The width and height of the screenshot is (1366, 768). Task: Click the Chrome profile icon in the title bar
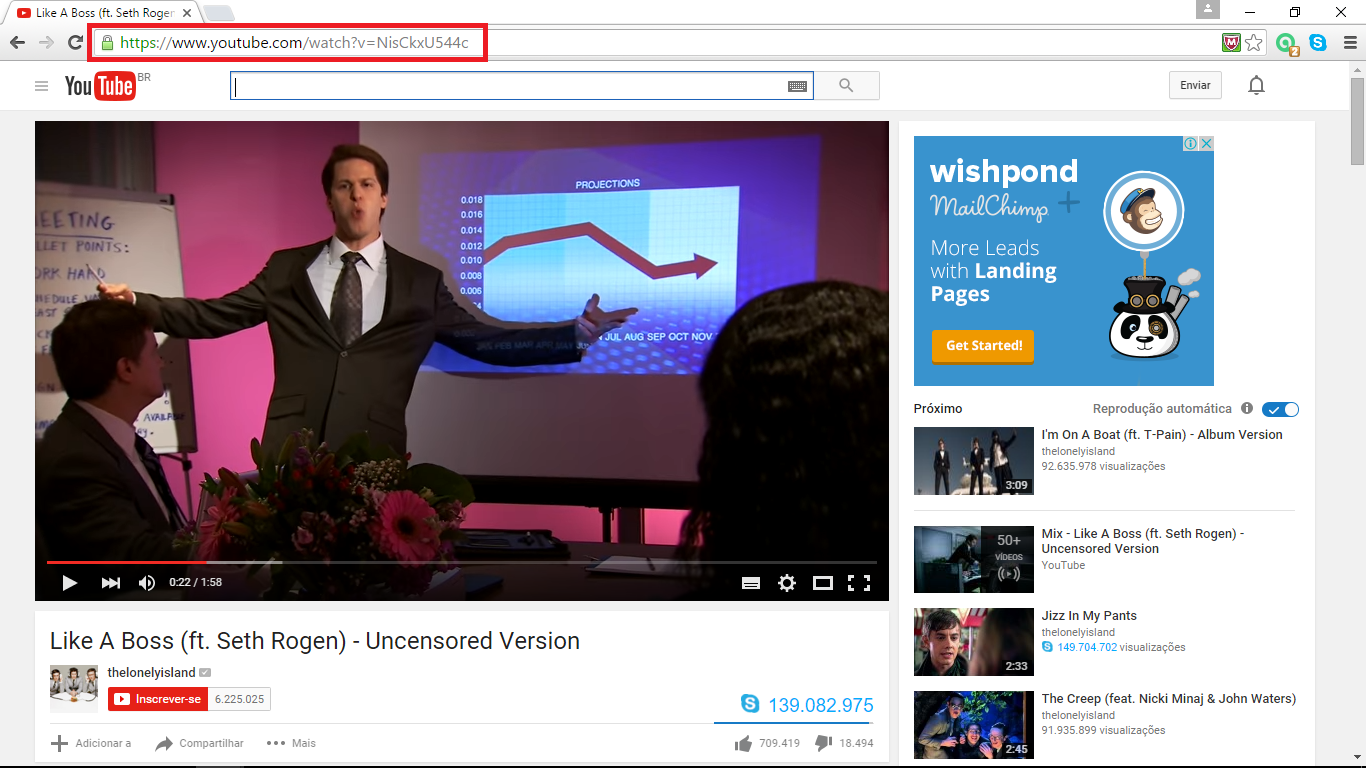pos(1208,10)
